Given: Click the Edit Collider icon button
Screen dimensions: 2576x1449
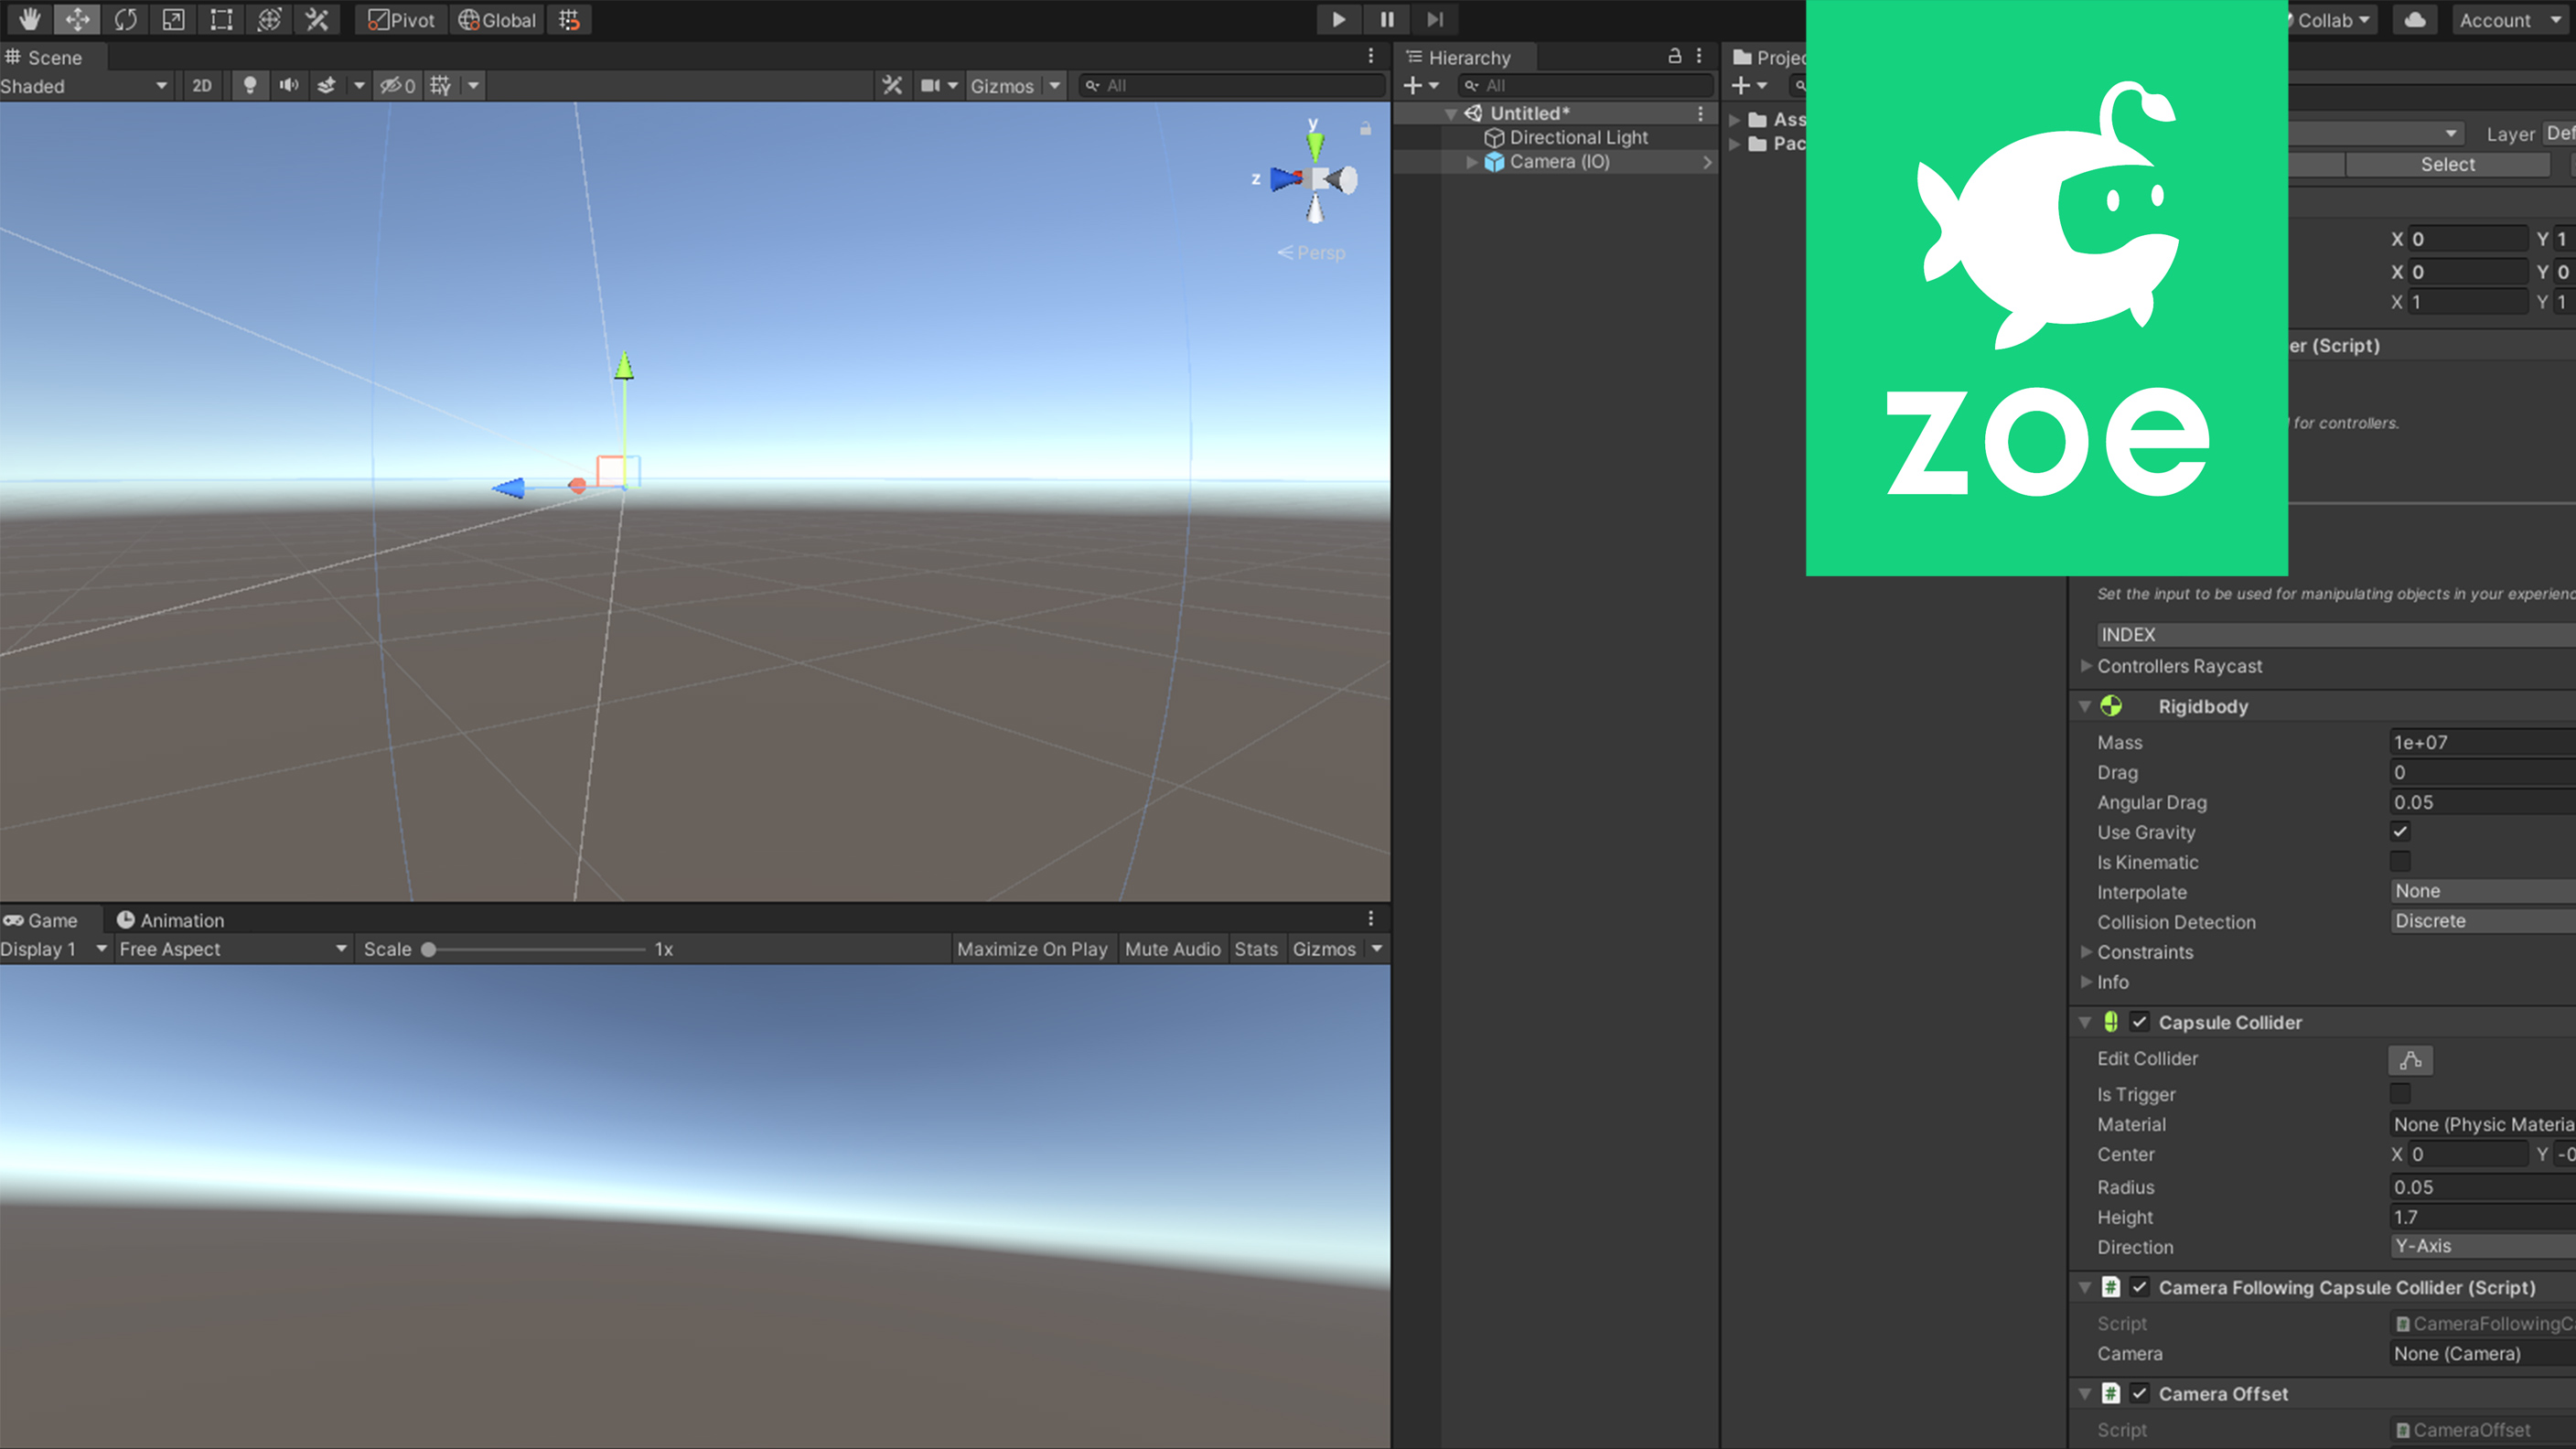Looking at the screenshot, I should pyautogui.click(x=2410, y=1059).
